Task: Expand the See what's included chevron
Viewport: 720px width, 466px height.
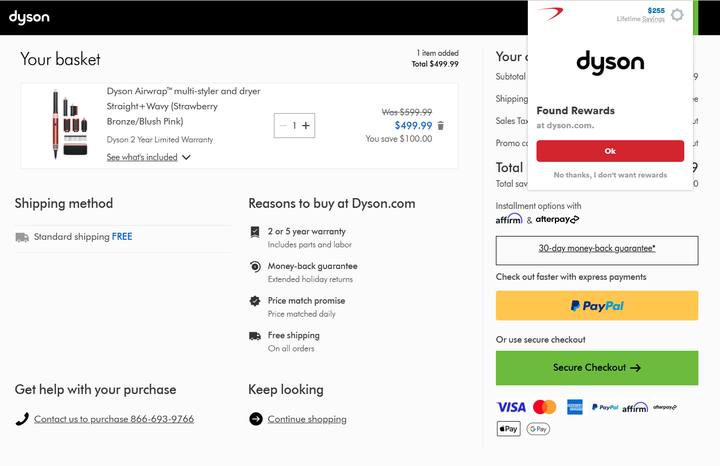Action: [186, 157]
